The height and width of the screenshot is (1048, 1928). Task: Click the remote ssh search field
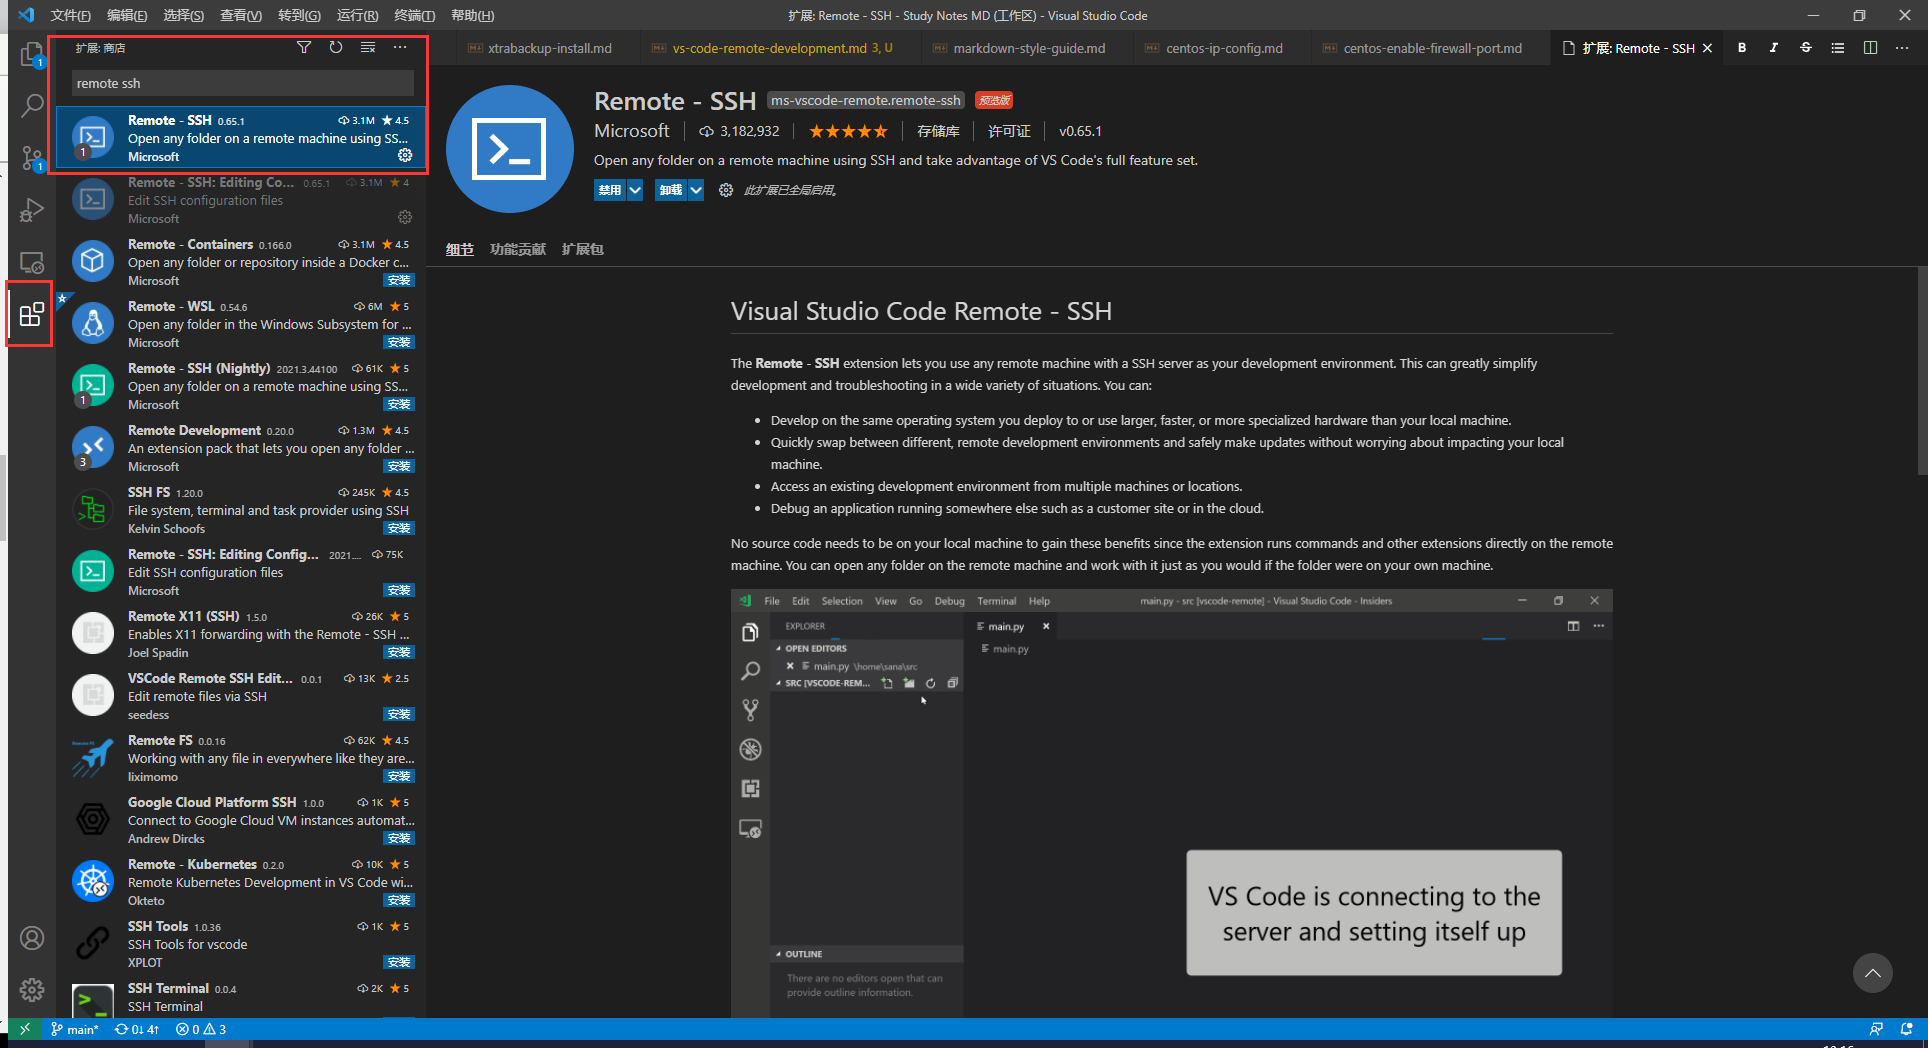[242, 83]
